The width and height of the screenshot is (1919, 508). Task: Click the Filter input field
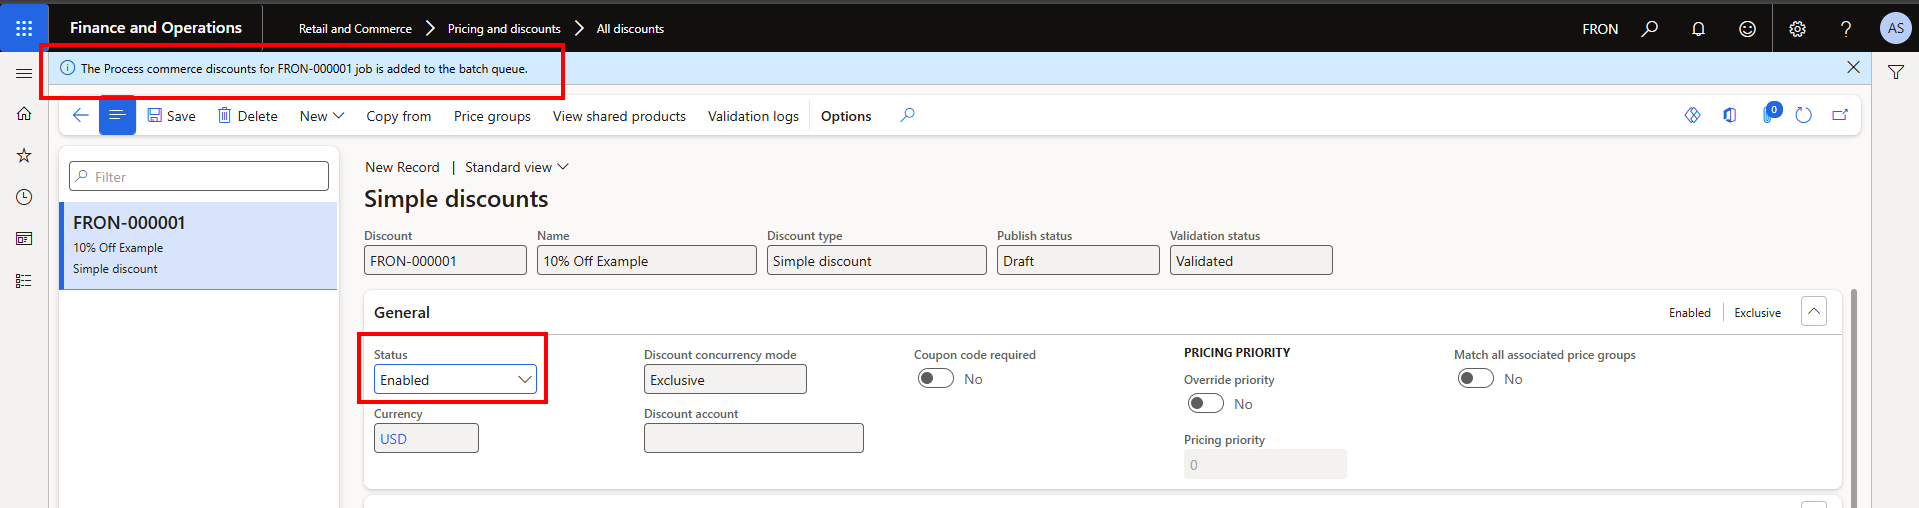click(199, 177)
